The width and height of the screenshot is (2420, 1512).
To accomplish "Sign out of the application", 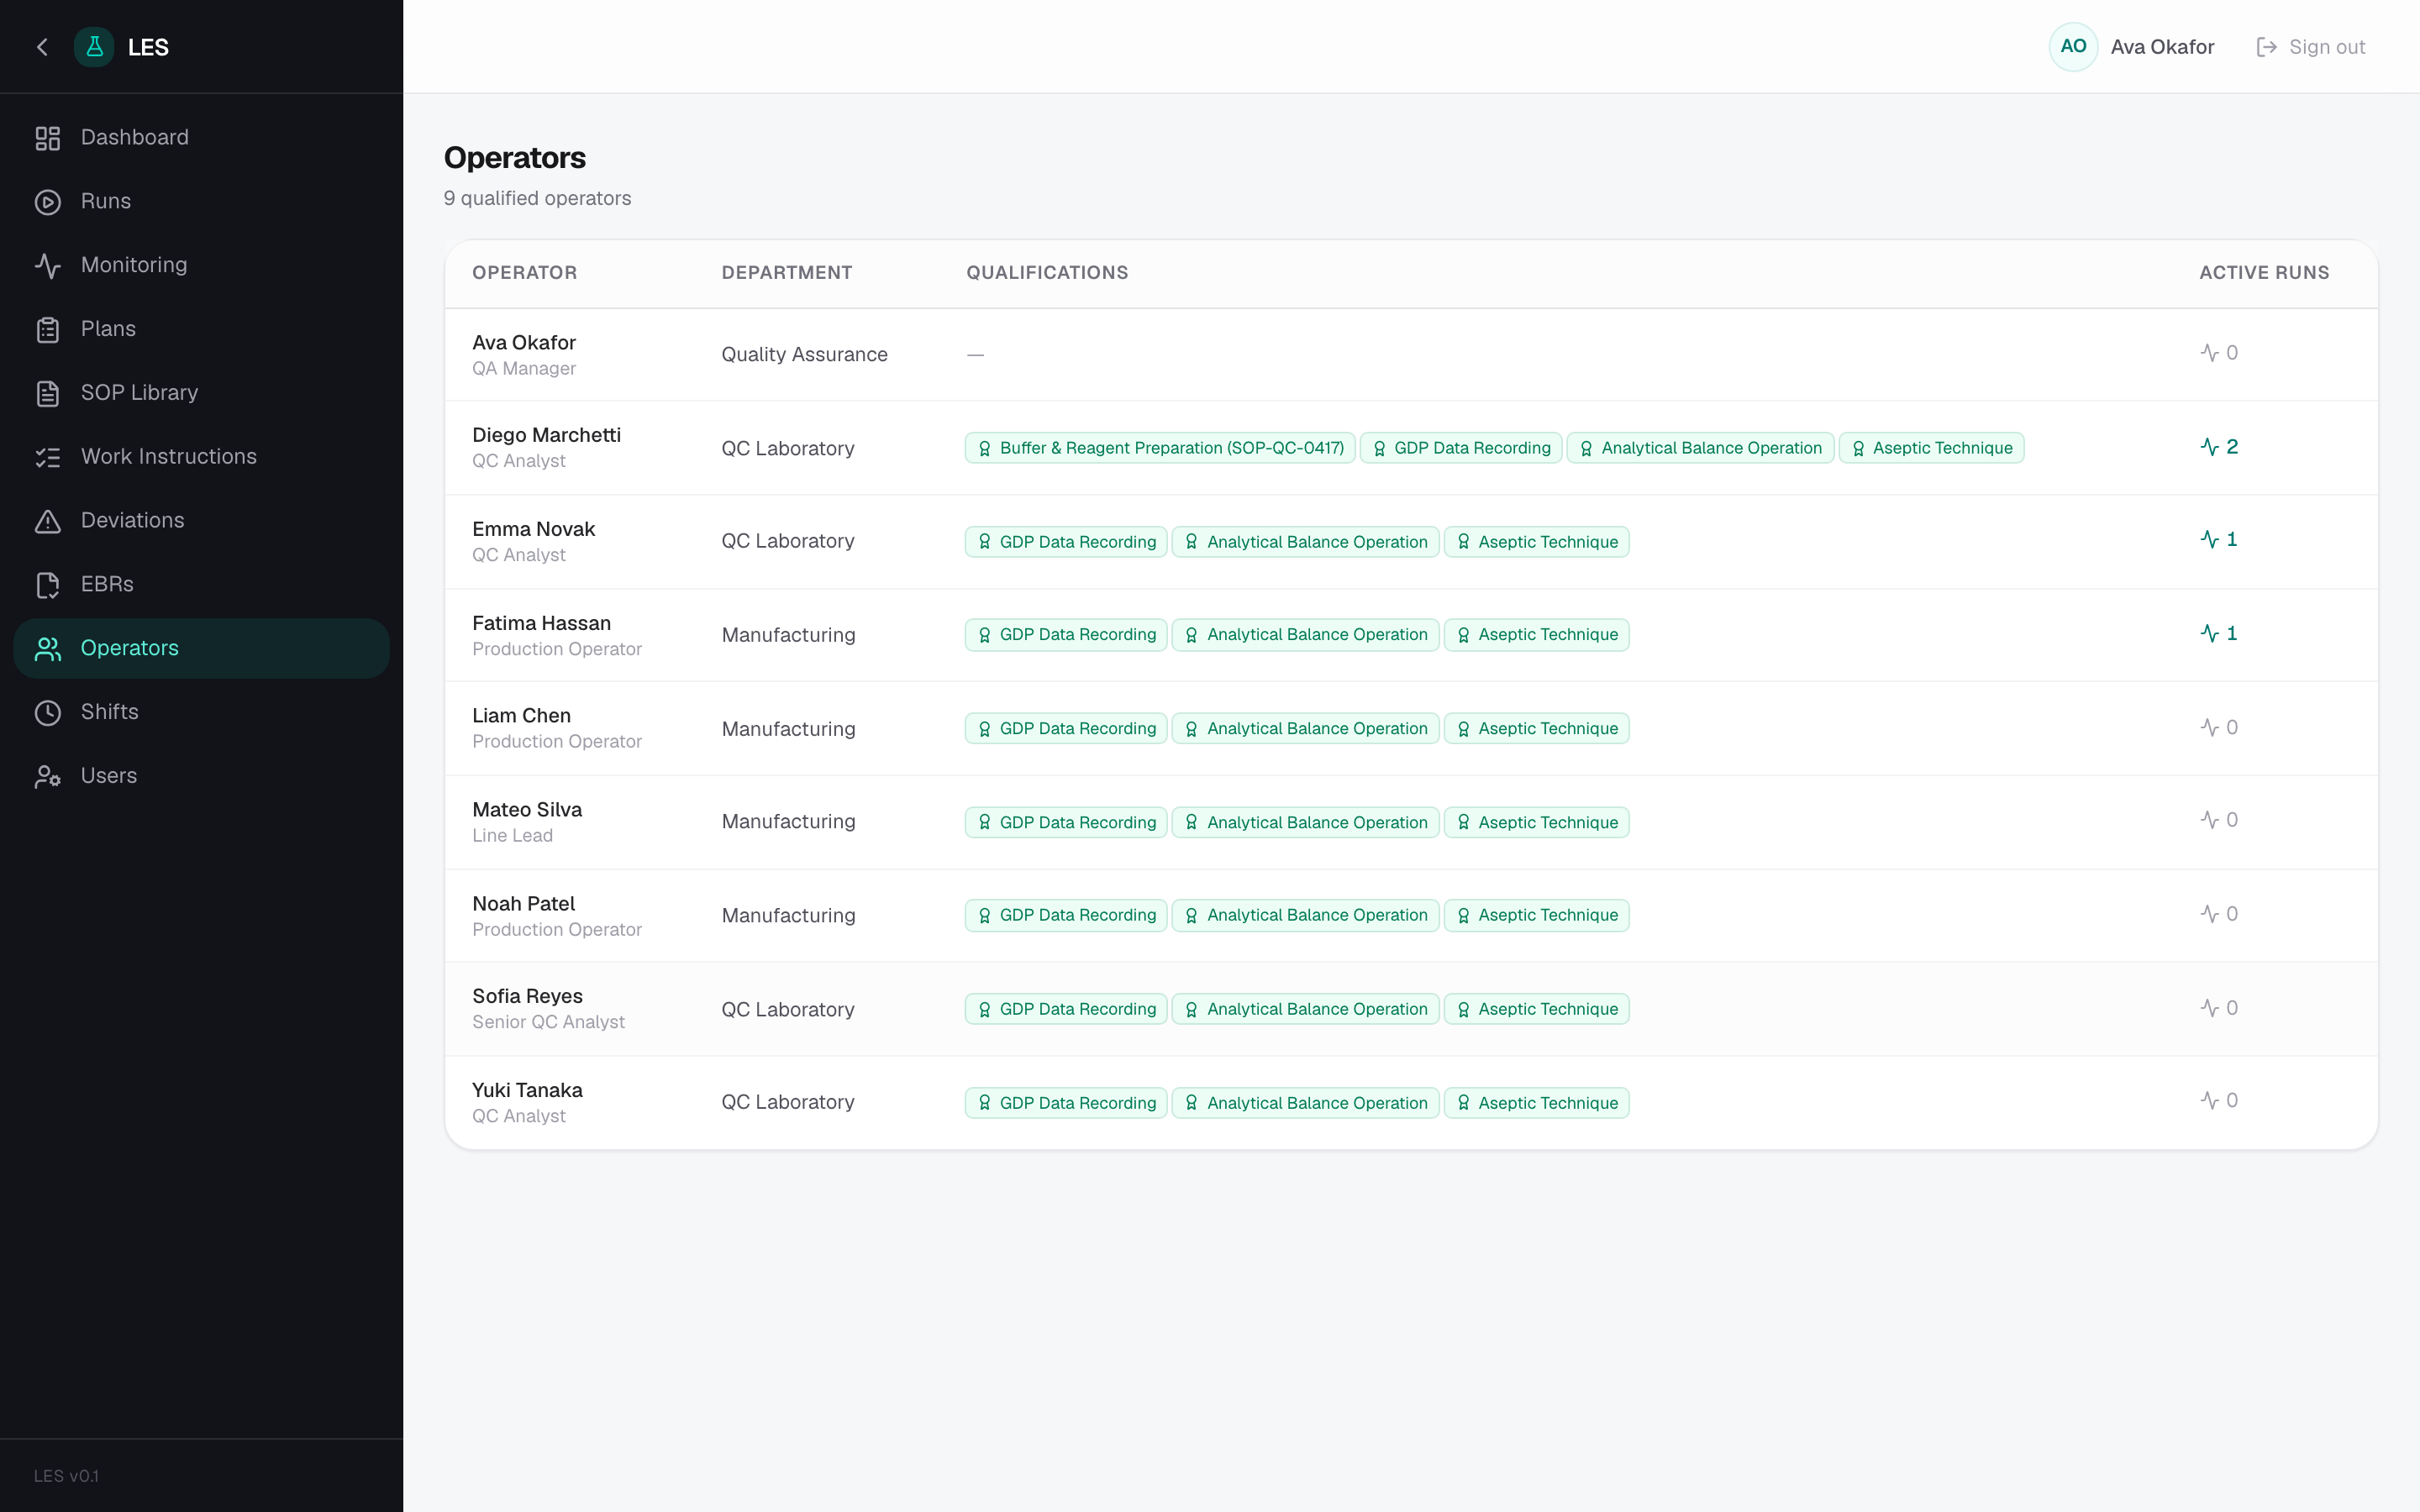I will (2310, 47).
